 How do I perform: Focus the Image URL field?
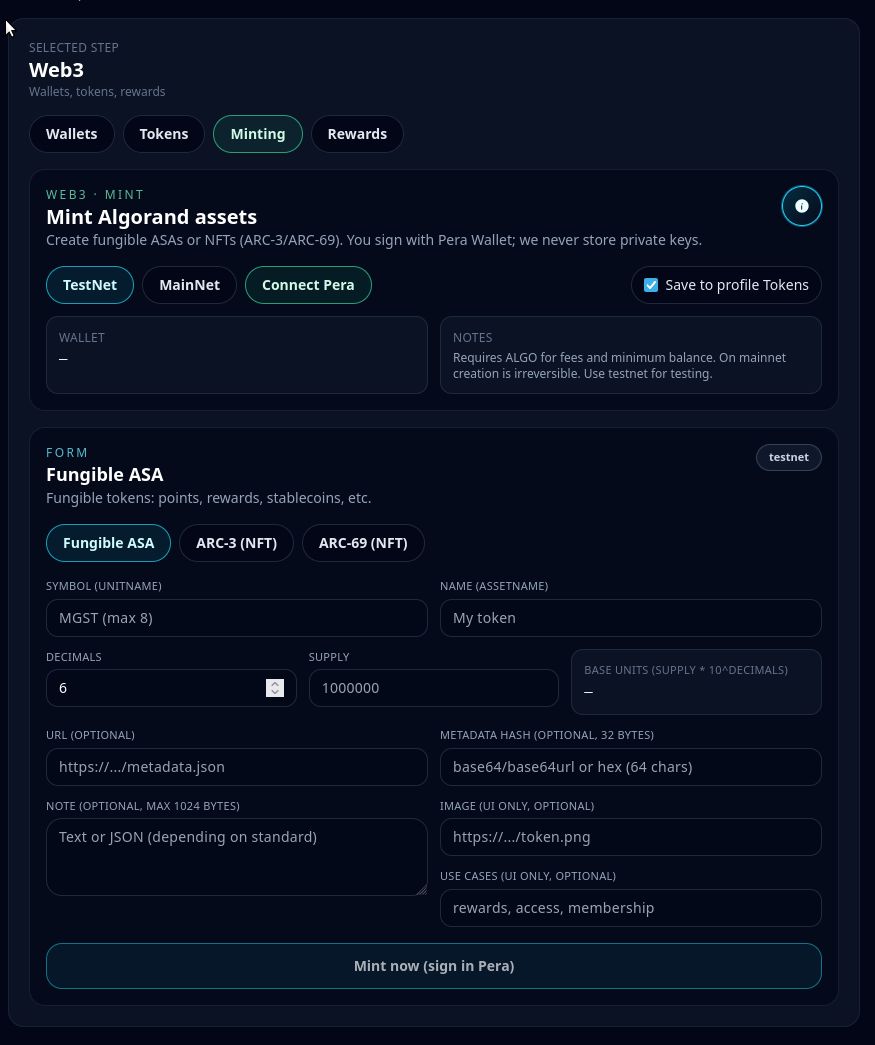pyautogui.click(x=630, y=837)
